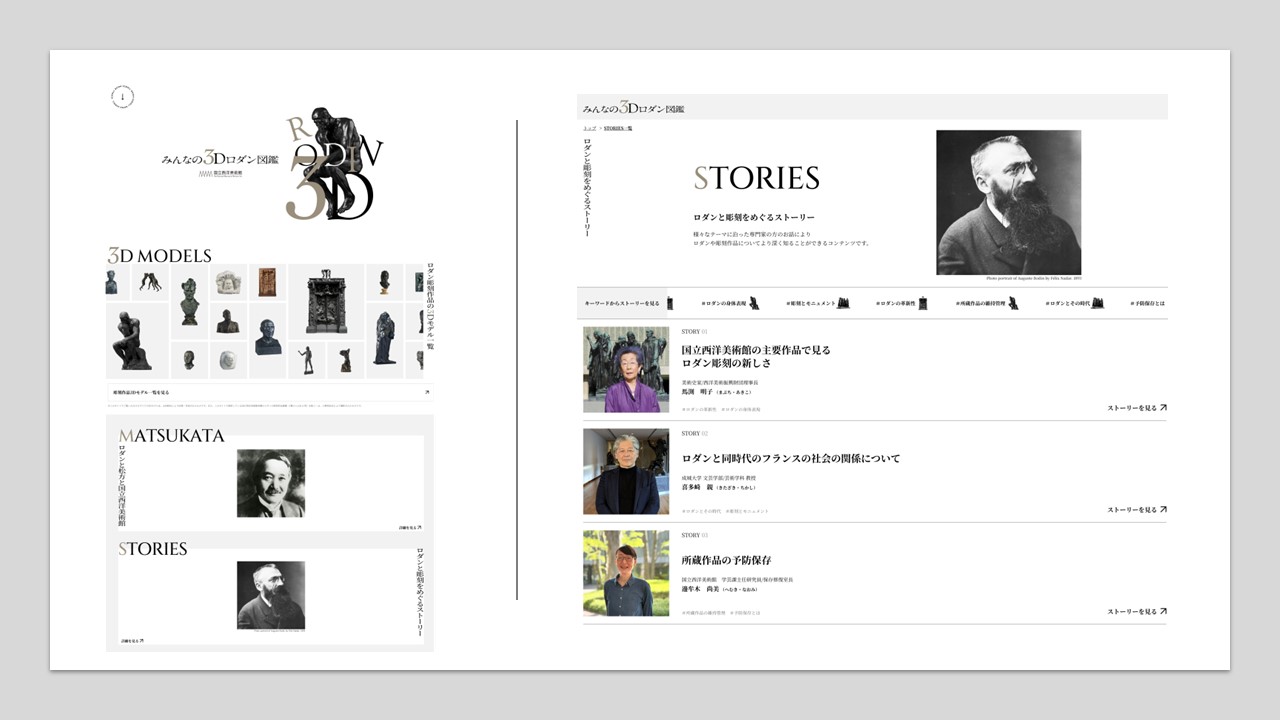Select #ロダンの革新性 keyword filter
The width and height of the screenshot is (1280, 720).
point(895,302)
